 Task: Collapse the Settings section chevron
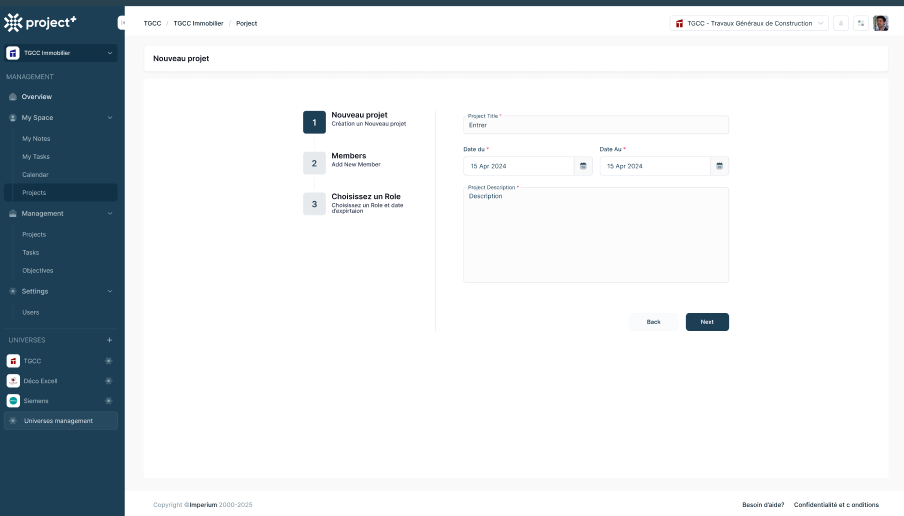[110, 291]
